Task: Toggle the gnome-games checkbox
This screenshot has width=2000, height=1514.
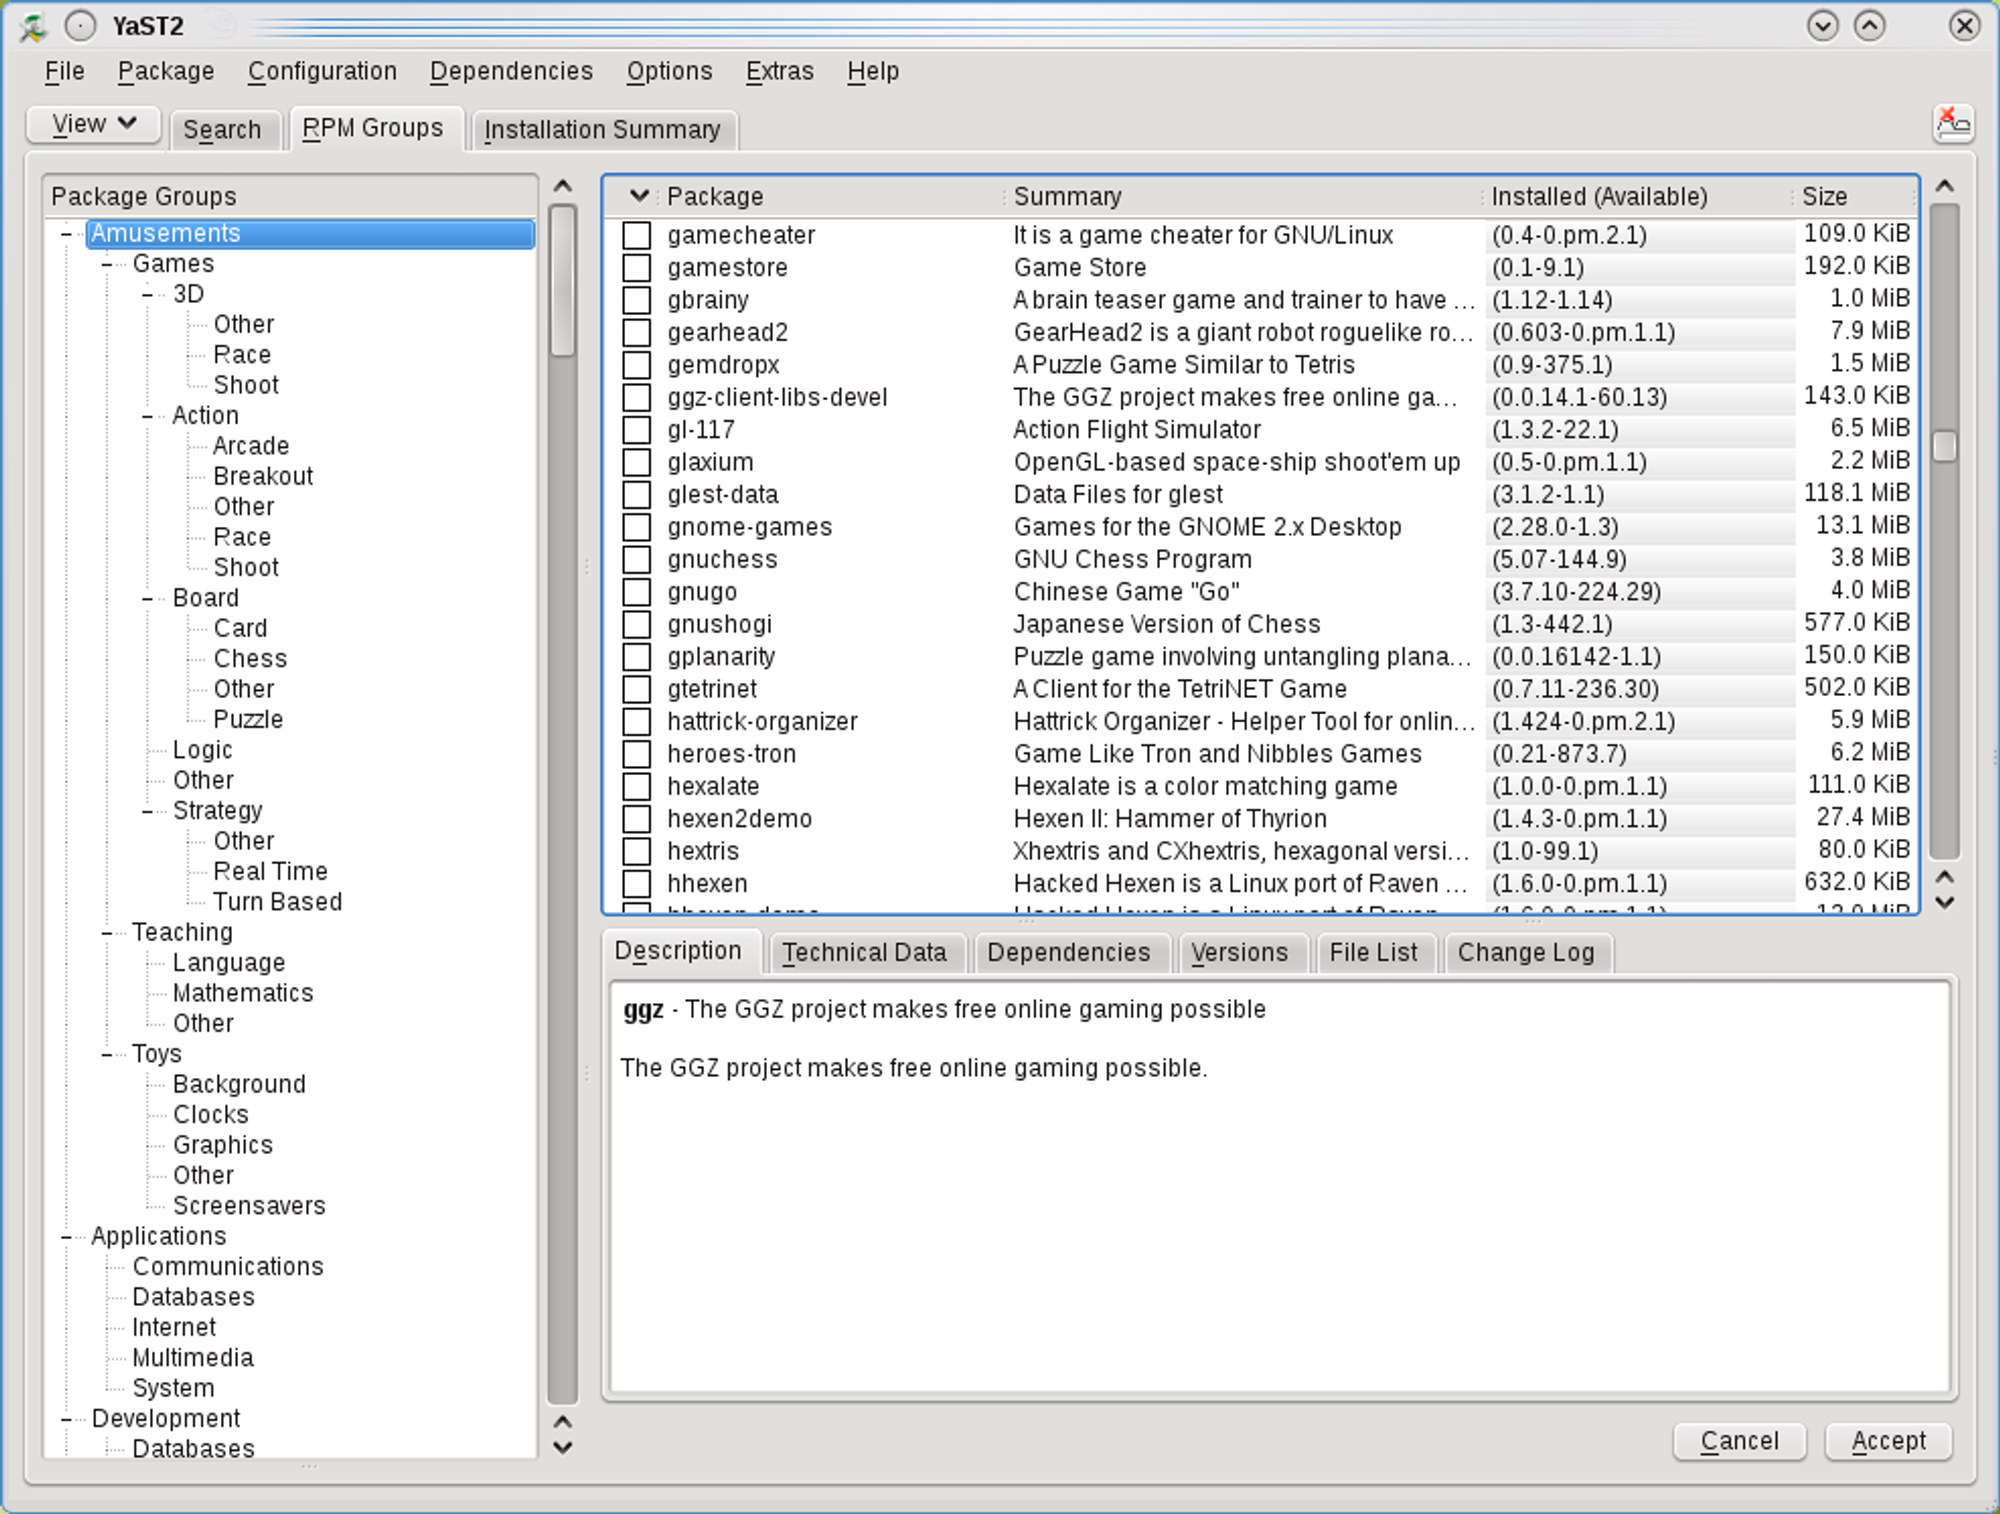Action: (637, 527)
